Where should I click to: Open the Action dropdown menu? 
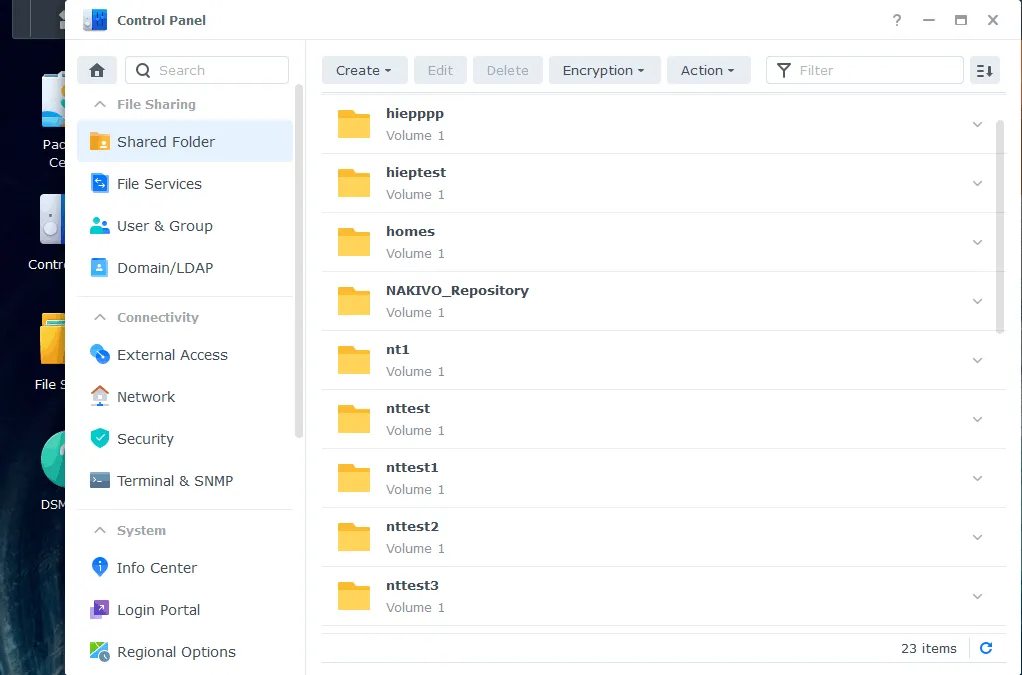coord(708,70)
